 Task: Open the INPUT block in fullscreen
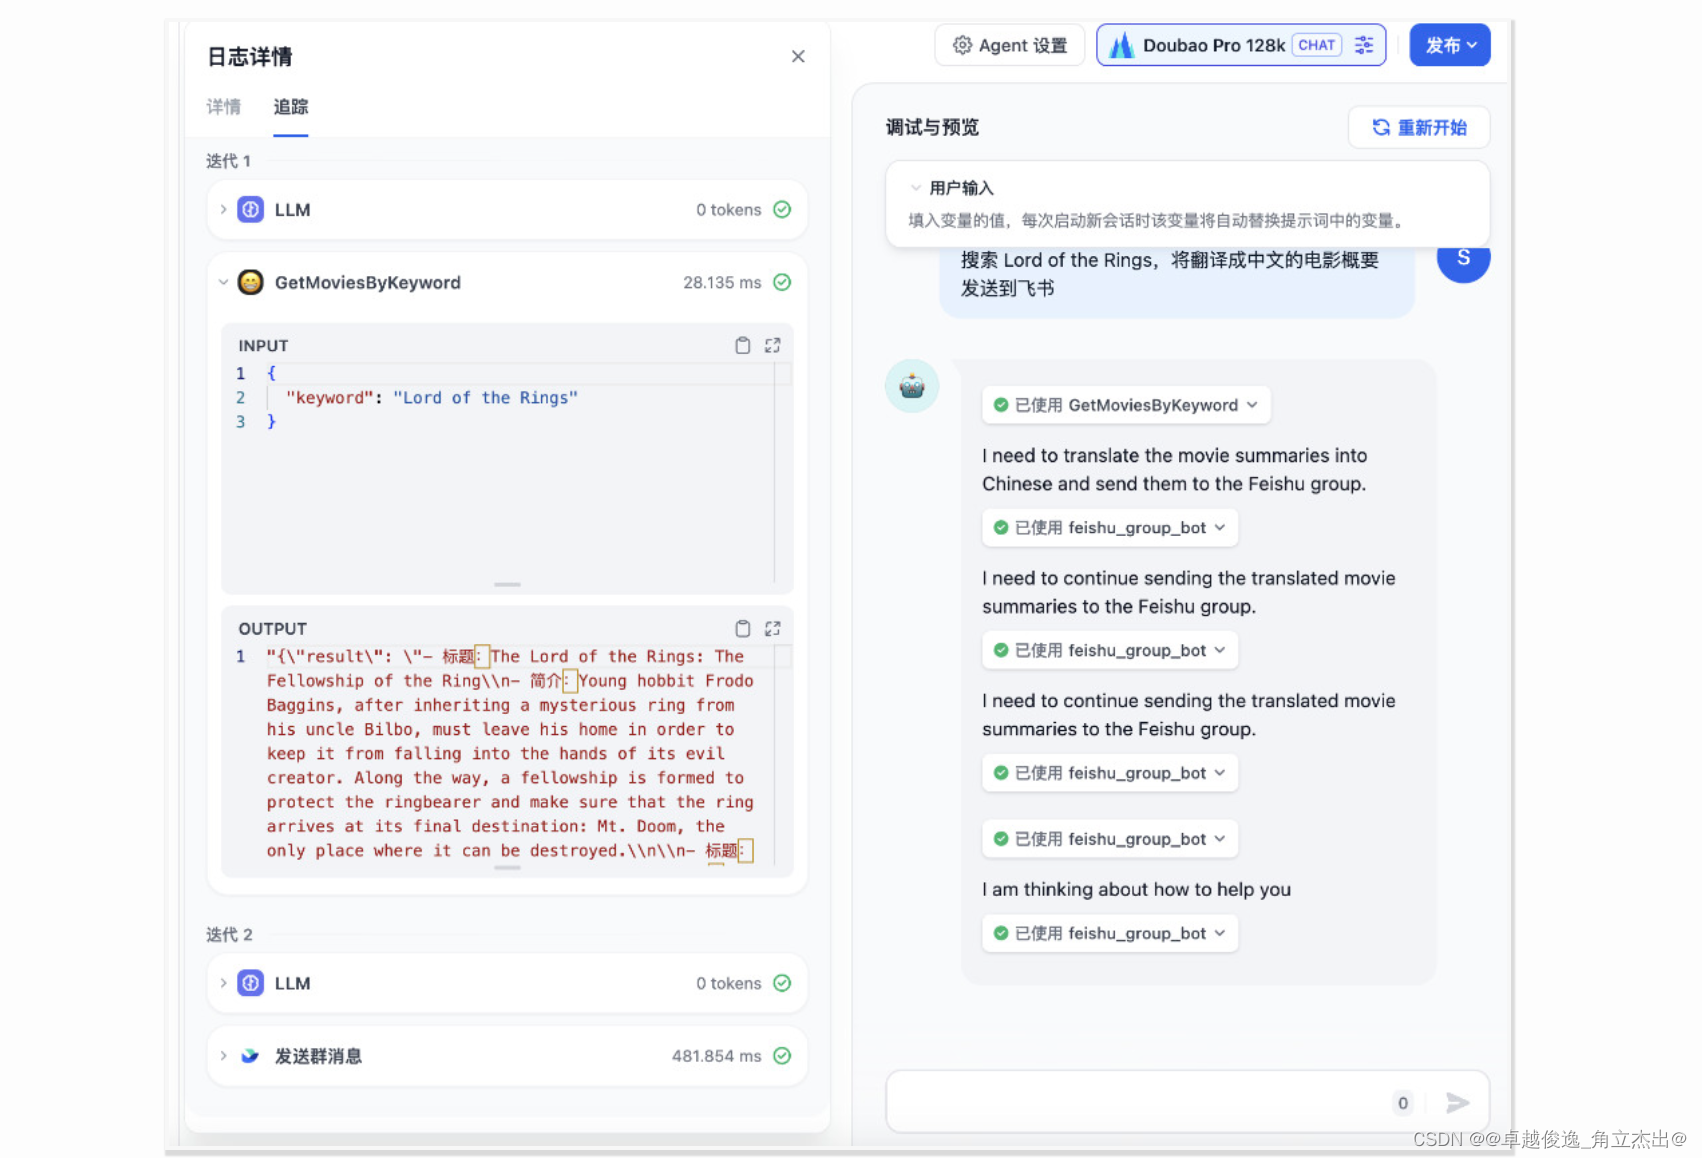tap(773, 345)
